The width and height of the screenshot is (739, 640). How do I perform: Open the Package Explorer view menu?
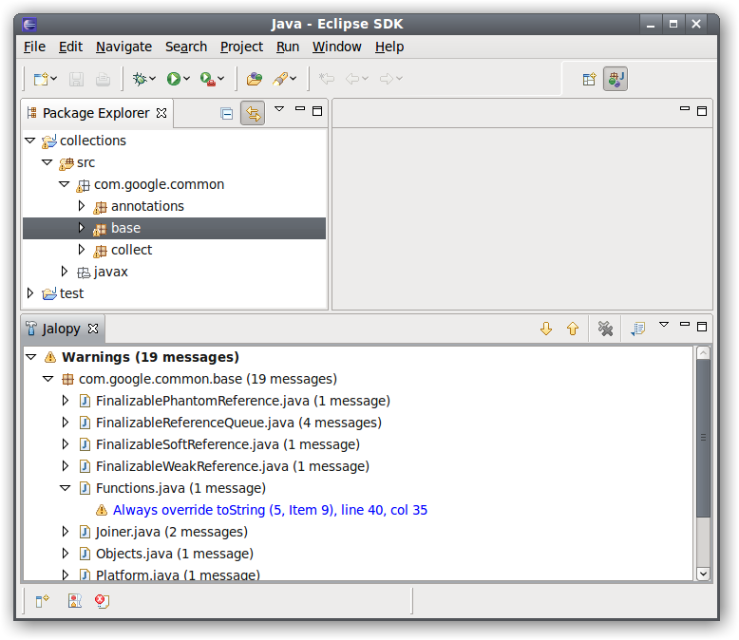tap(279, 109)
